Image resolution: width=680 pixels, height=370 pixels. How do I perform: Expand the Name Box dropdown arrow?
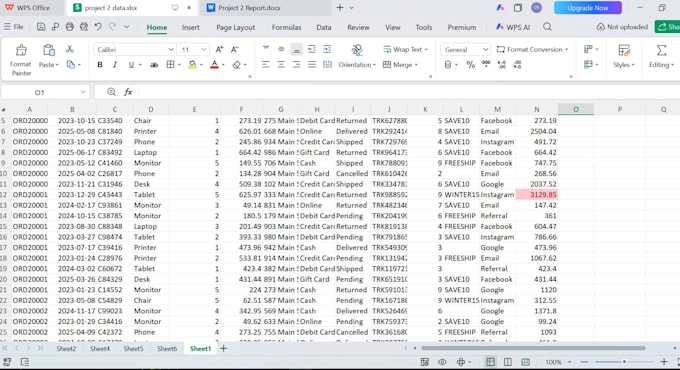point(83,92)
